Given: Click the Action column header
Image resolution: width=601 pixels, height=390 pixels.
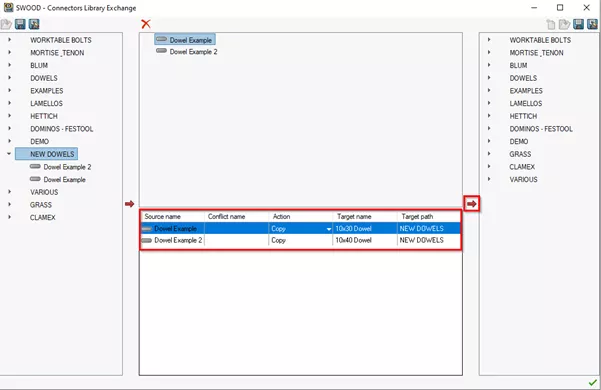Looking at the screenshot, I should (301, 216).
